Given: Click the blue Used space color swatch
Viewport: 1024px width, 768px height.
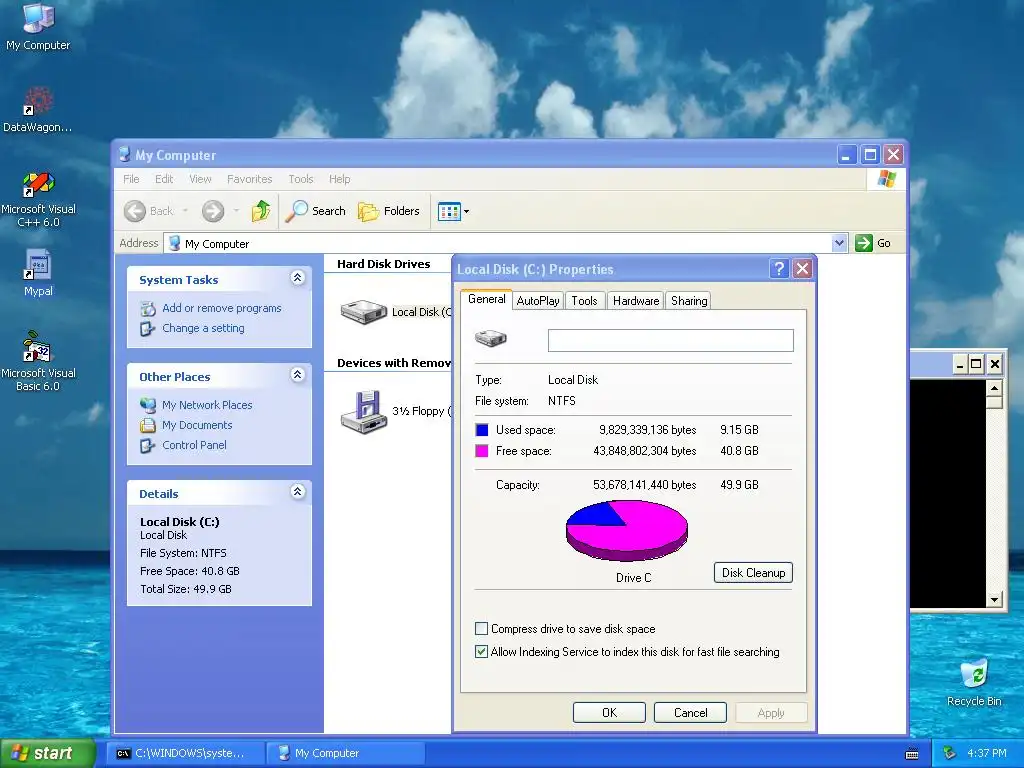Looking at the screenshot, I should tap(482, 430).
